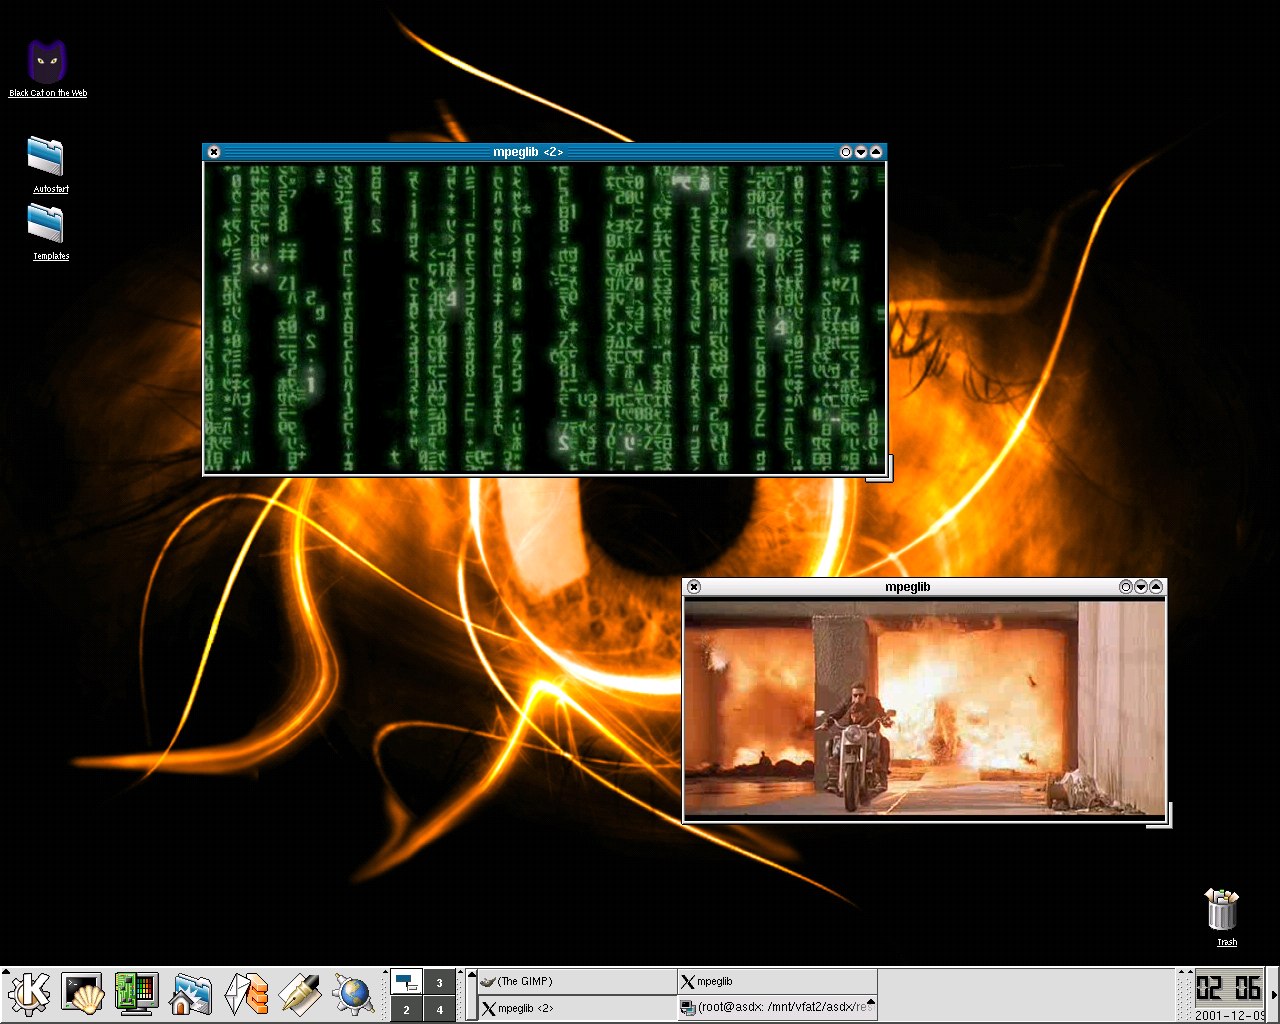
Task: Close the mpeglib motorcycle video window
Action: click(694, 587)
